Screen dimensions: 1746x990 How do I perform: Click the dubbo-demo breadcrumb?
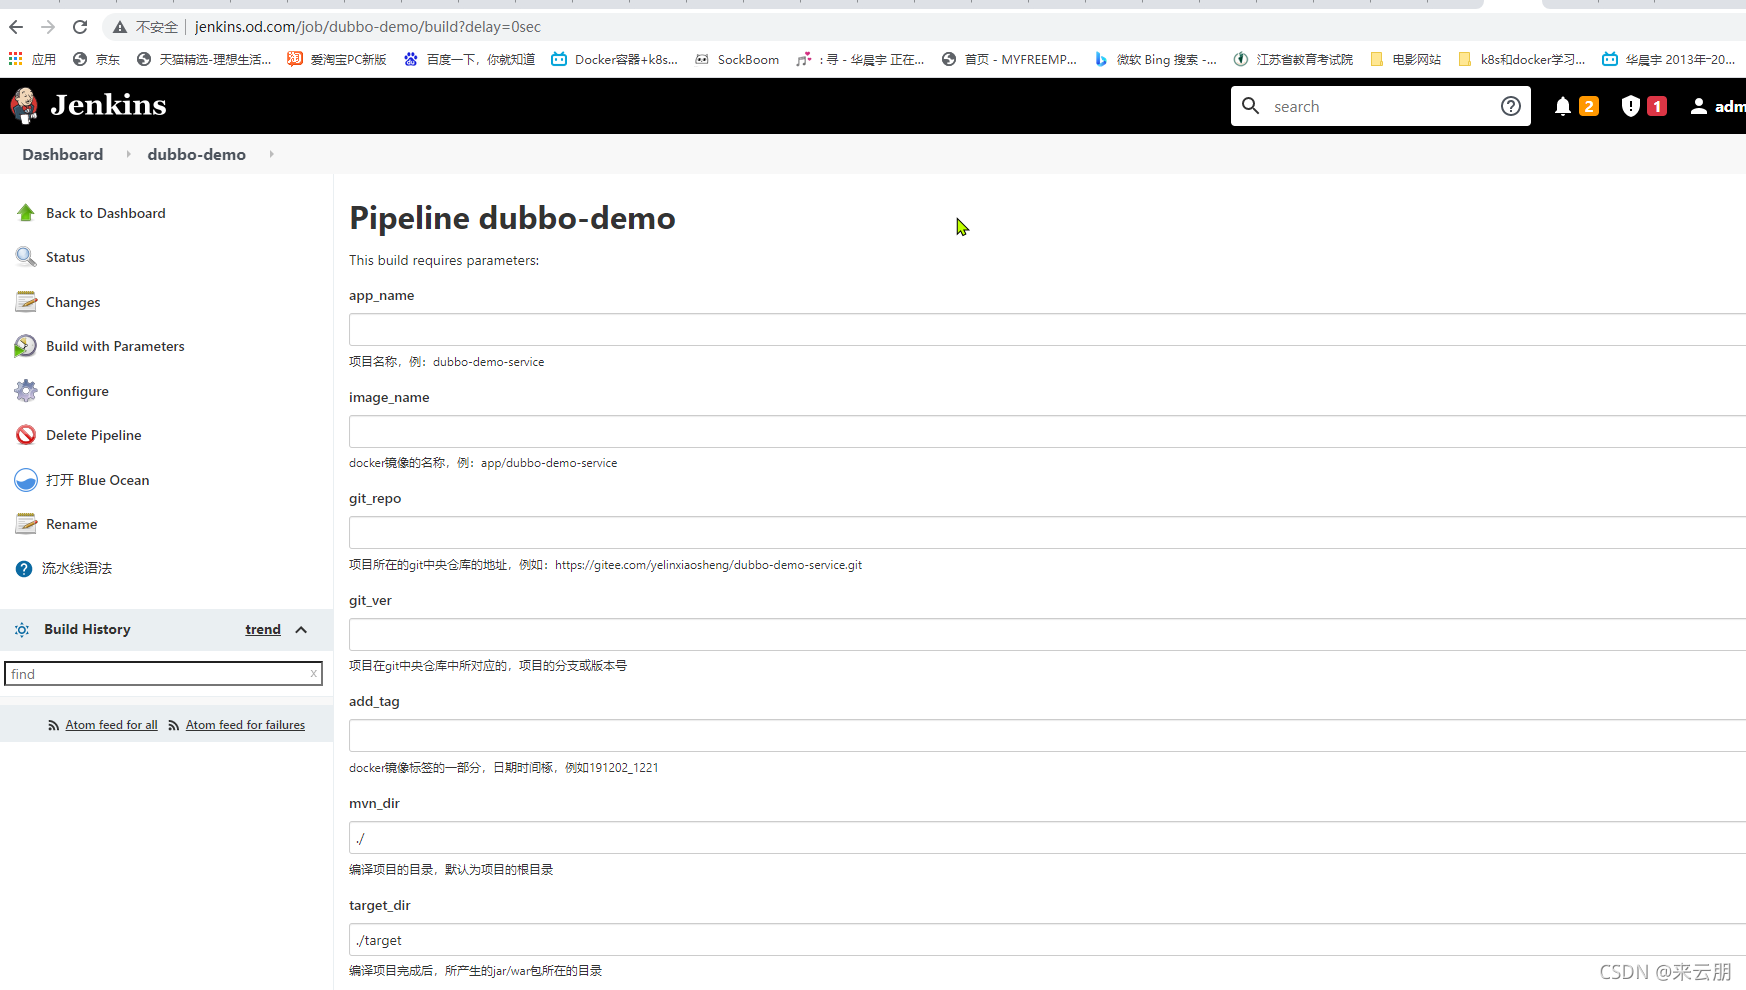[x=197, y=154]
